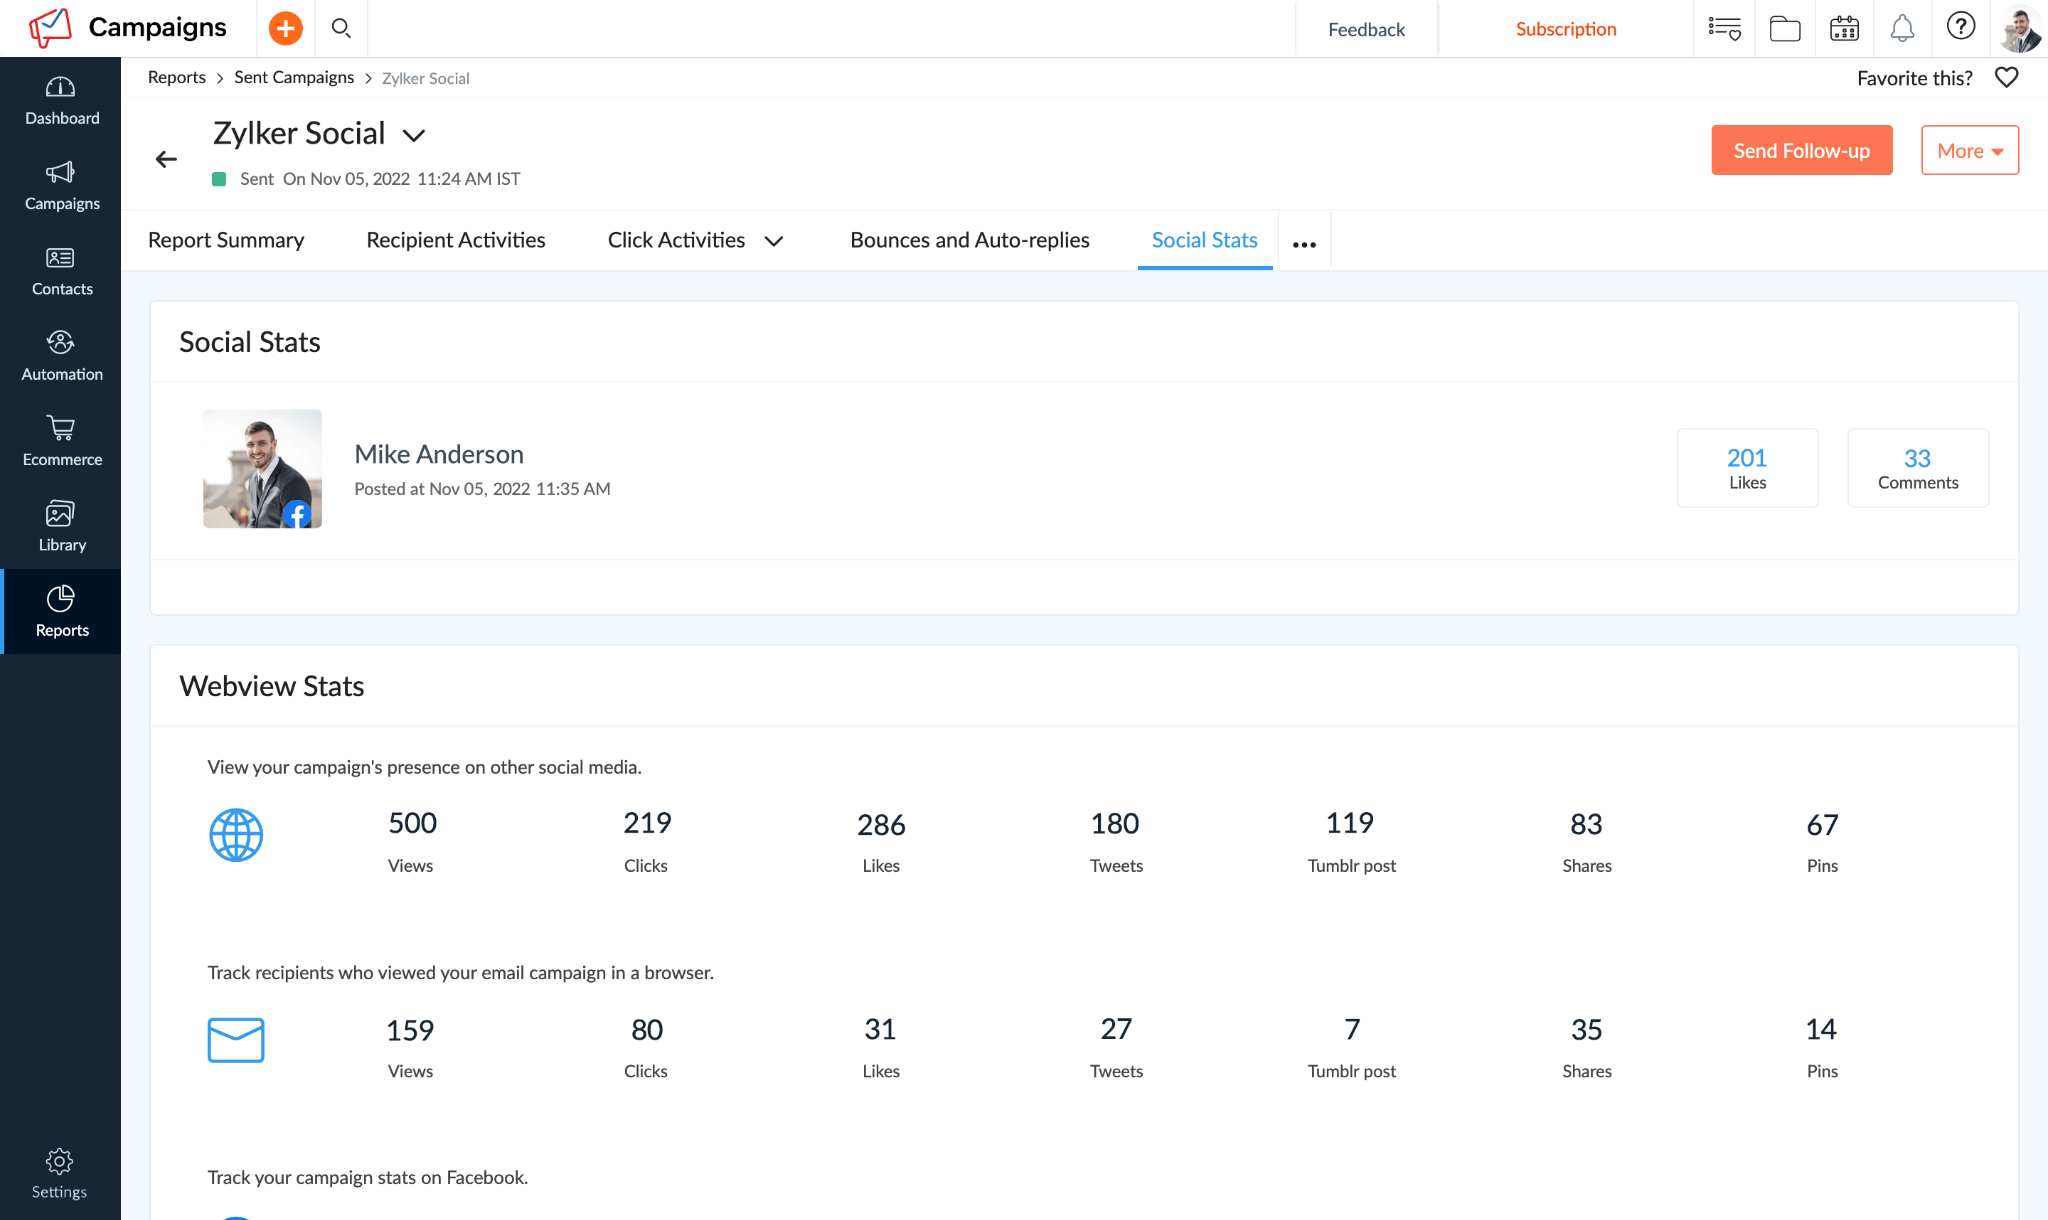Click Mike Anderson's Facebook profile photo
The image size is (2048, 1220).
click(x=262, y=468)
